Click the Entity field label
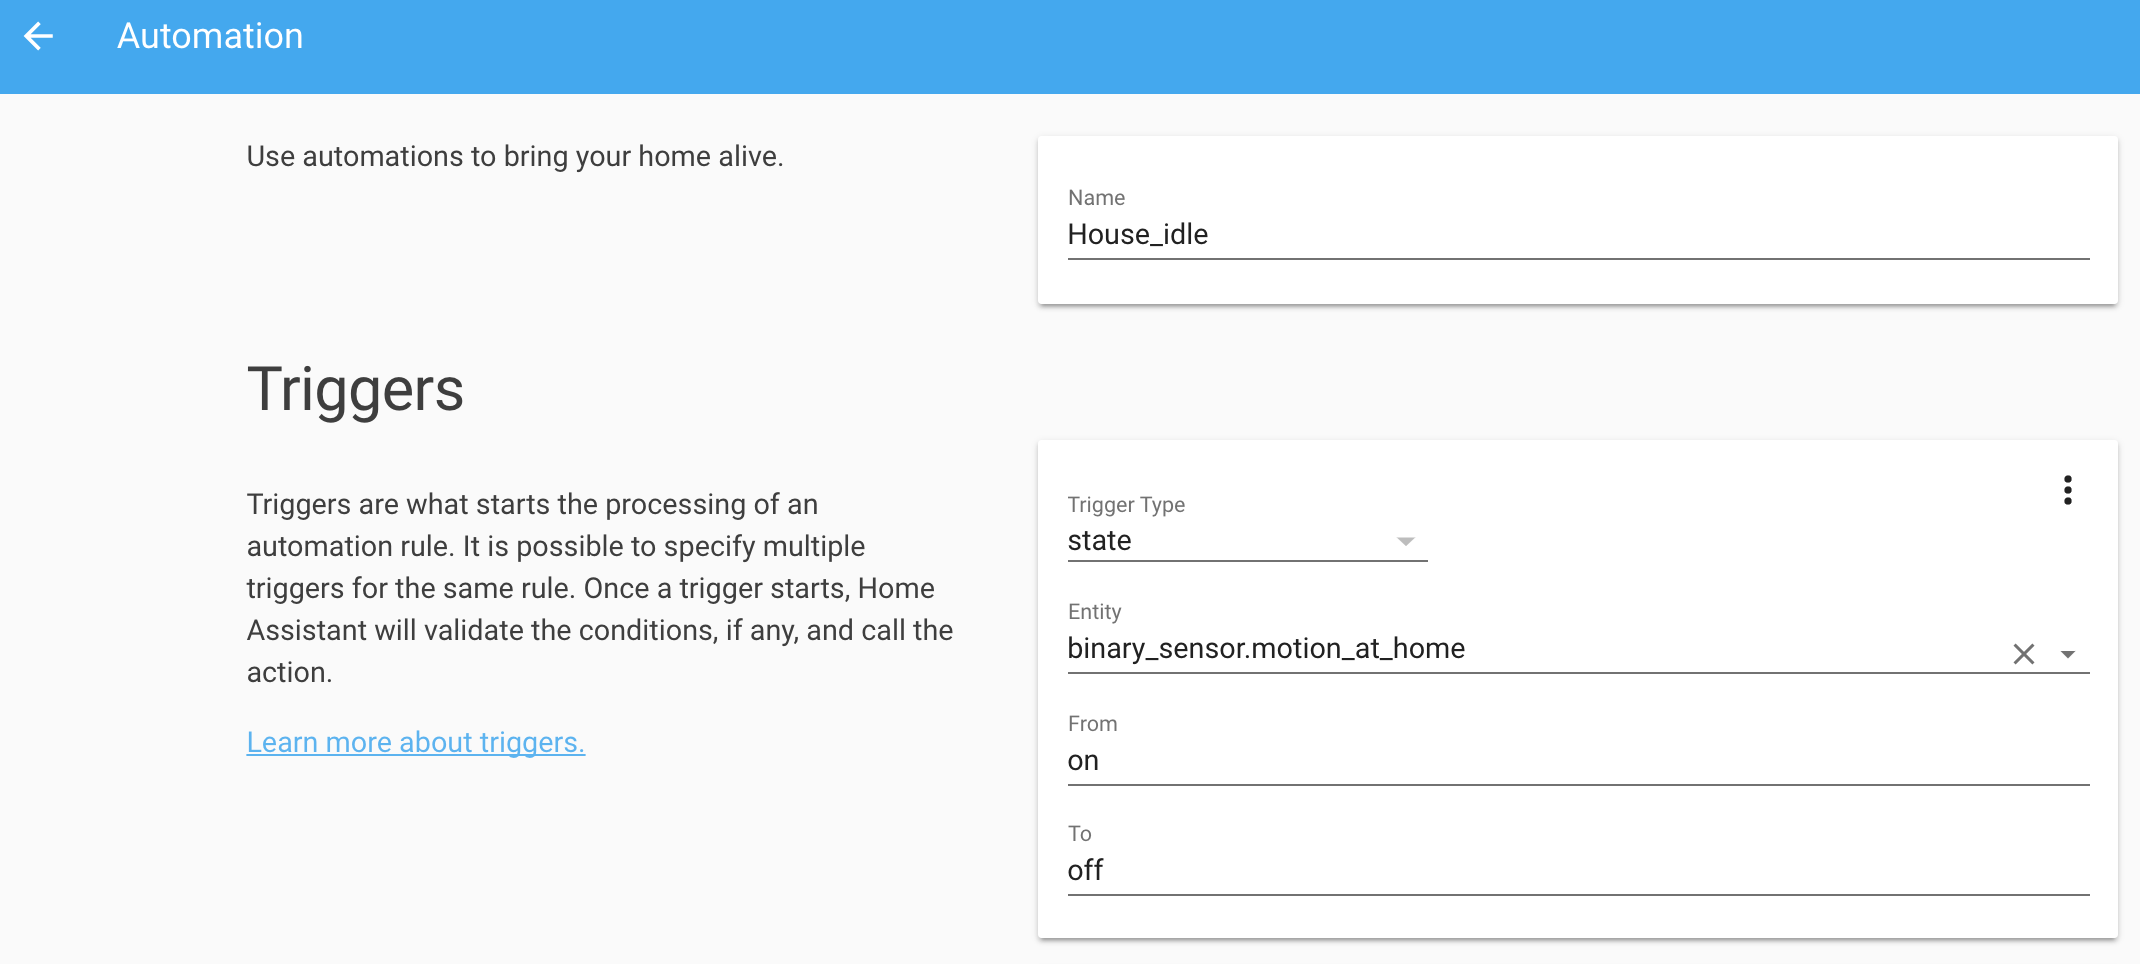2140x964 pixels. coord(1094,612)
